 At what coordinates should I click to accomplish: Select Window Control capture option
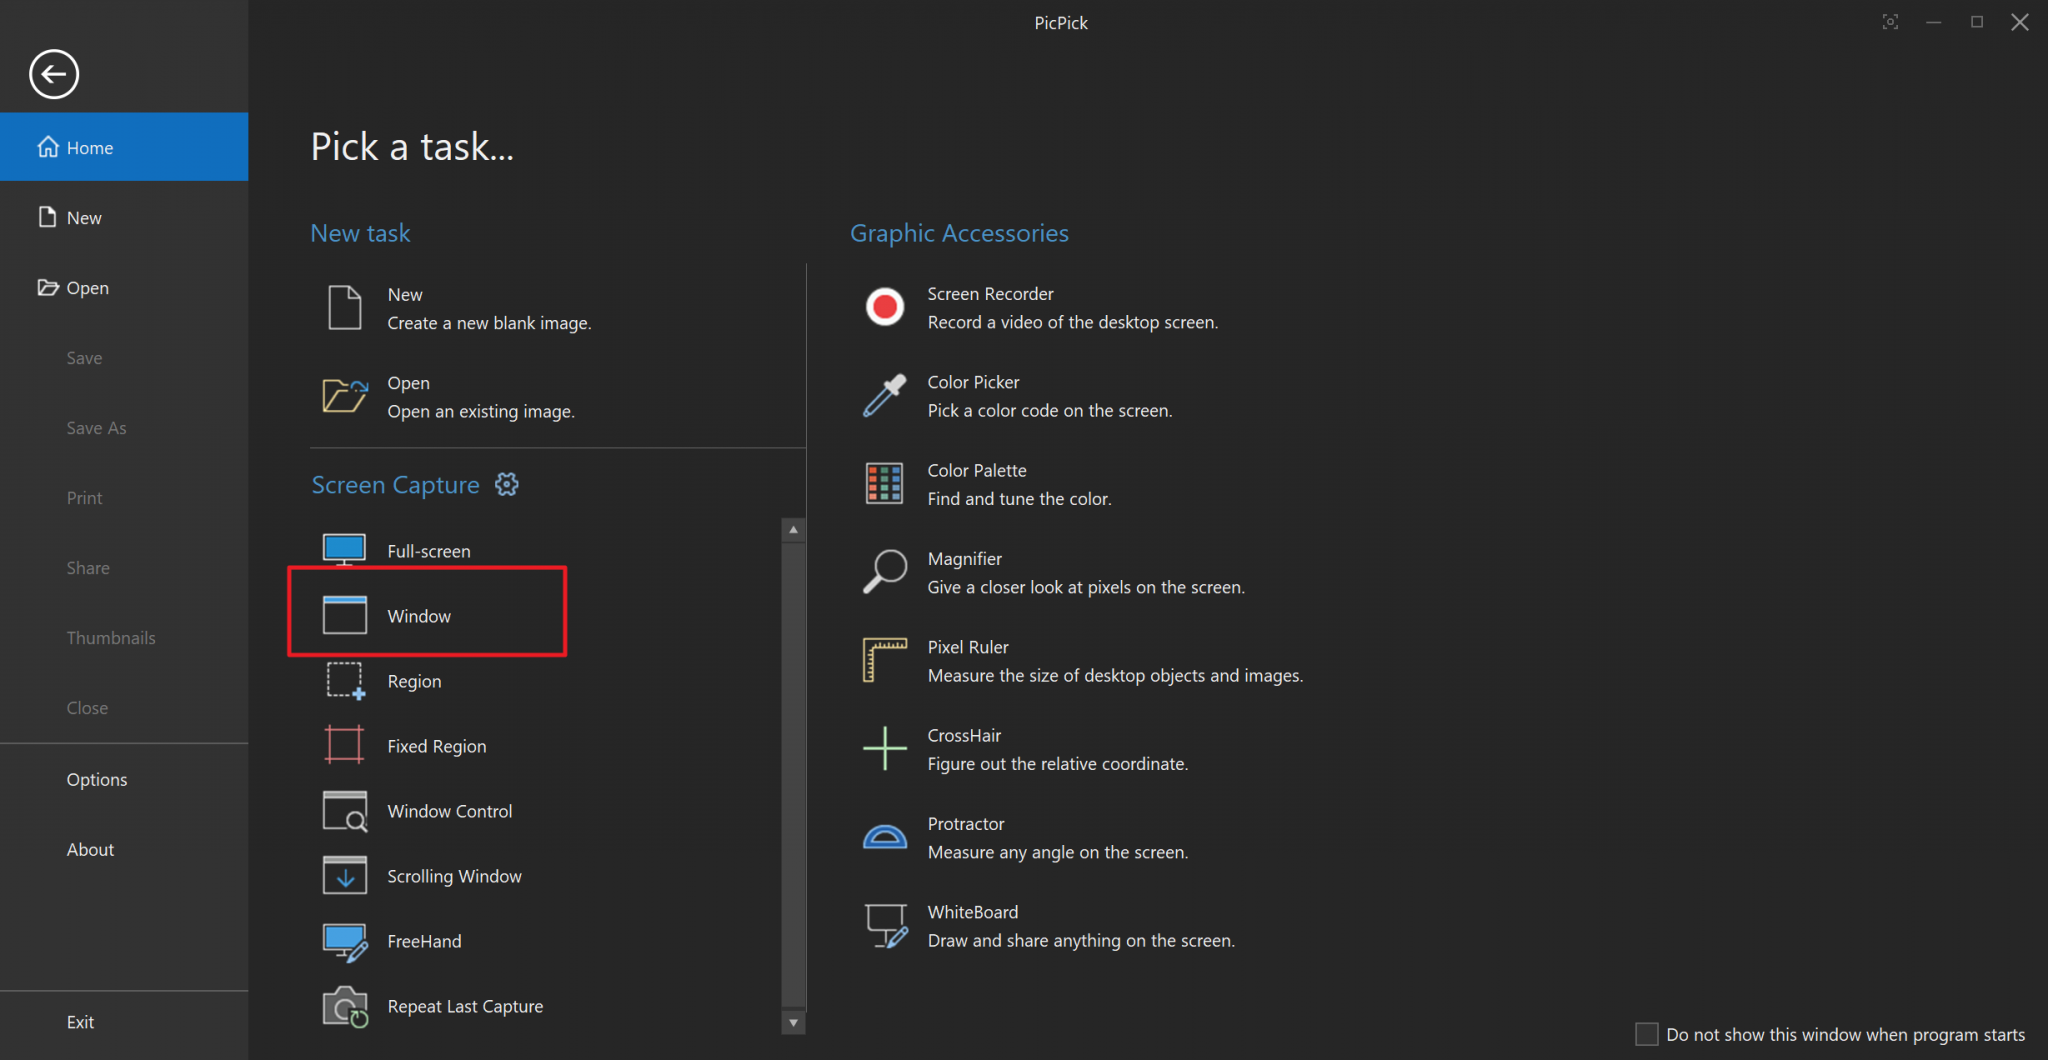449,811
